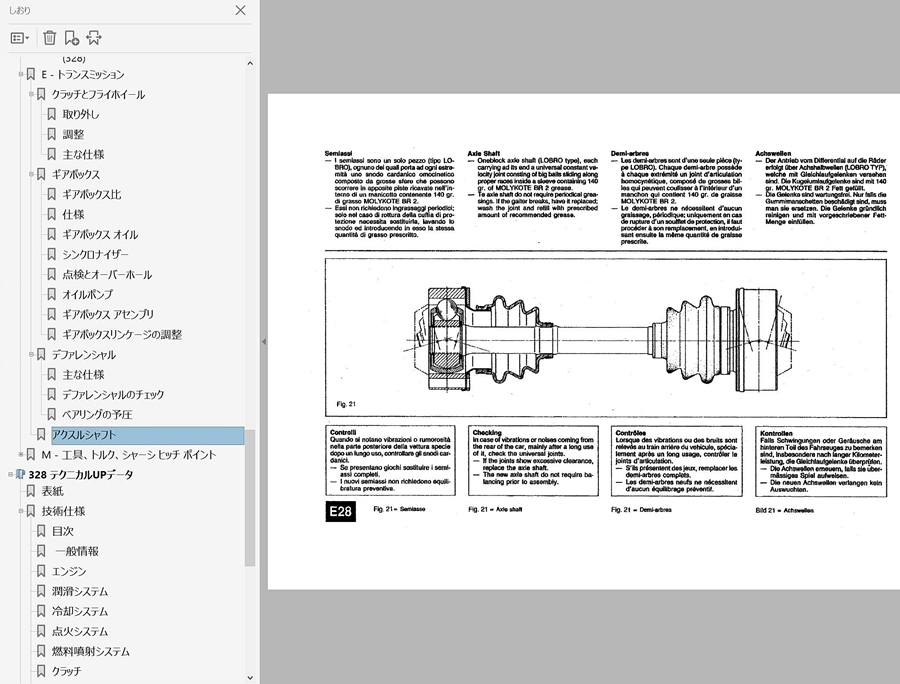This screenshot has width=900, height=684.
Task: Open the ギアボックス アセンブリ bookmark
Action: point(108,314)
